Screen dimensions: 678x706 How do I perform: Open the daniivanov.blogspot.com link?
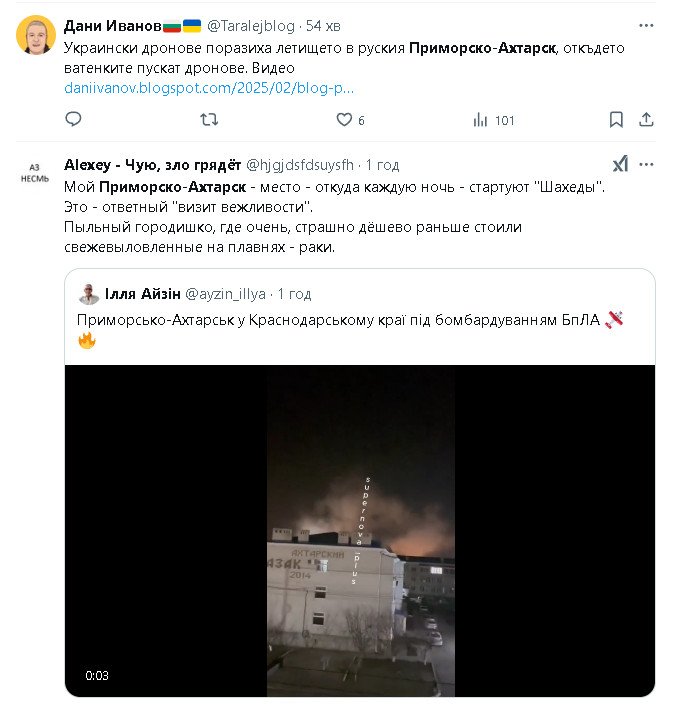tap(208, 88)
